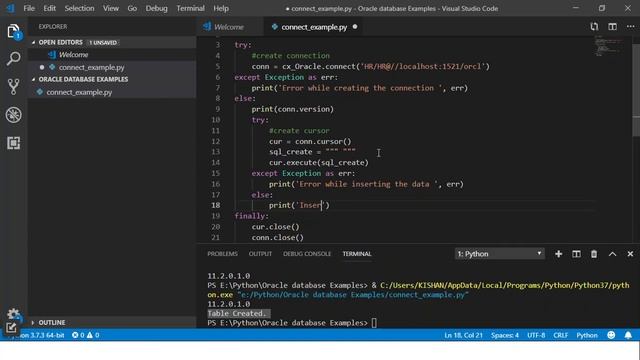Open the Terminal menu
Image resolution: width=640 pixels, height=360 pixels.
(x=190, y=8)
